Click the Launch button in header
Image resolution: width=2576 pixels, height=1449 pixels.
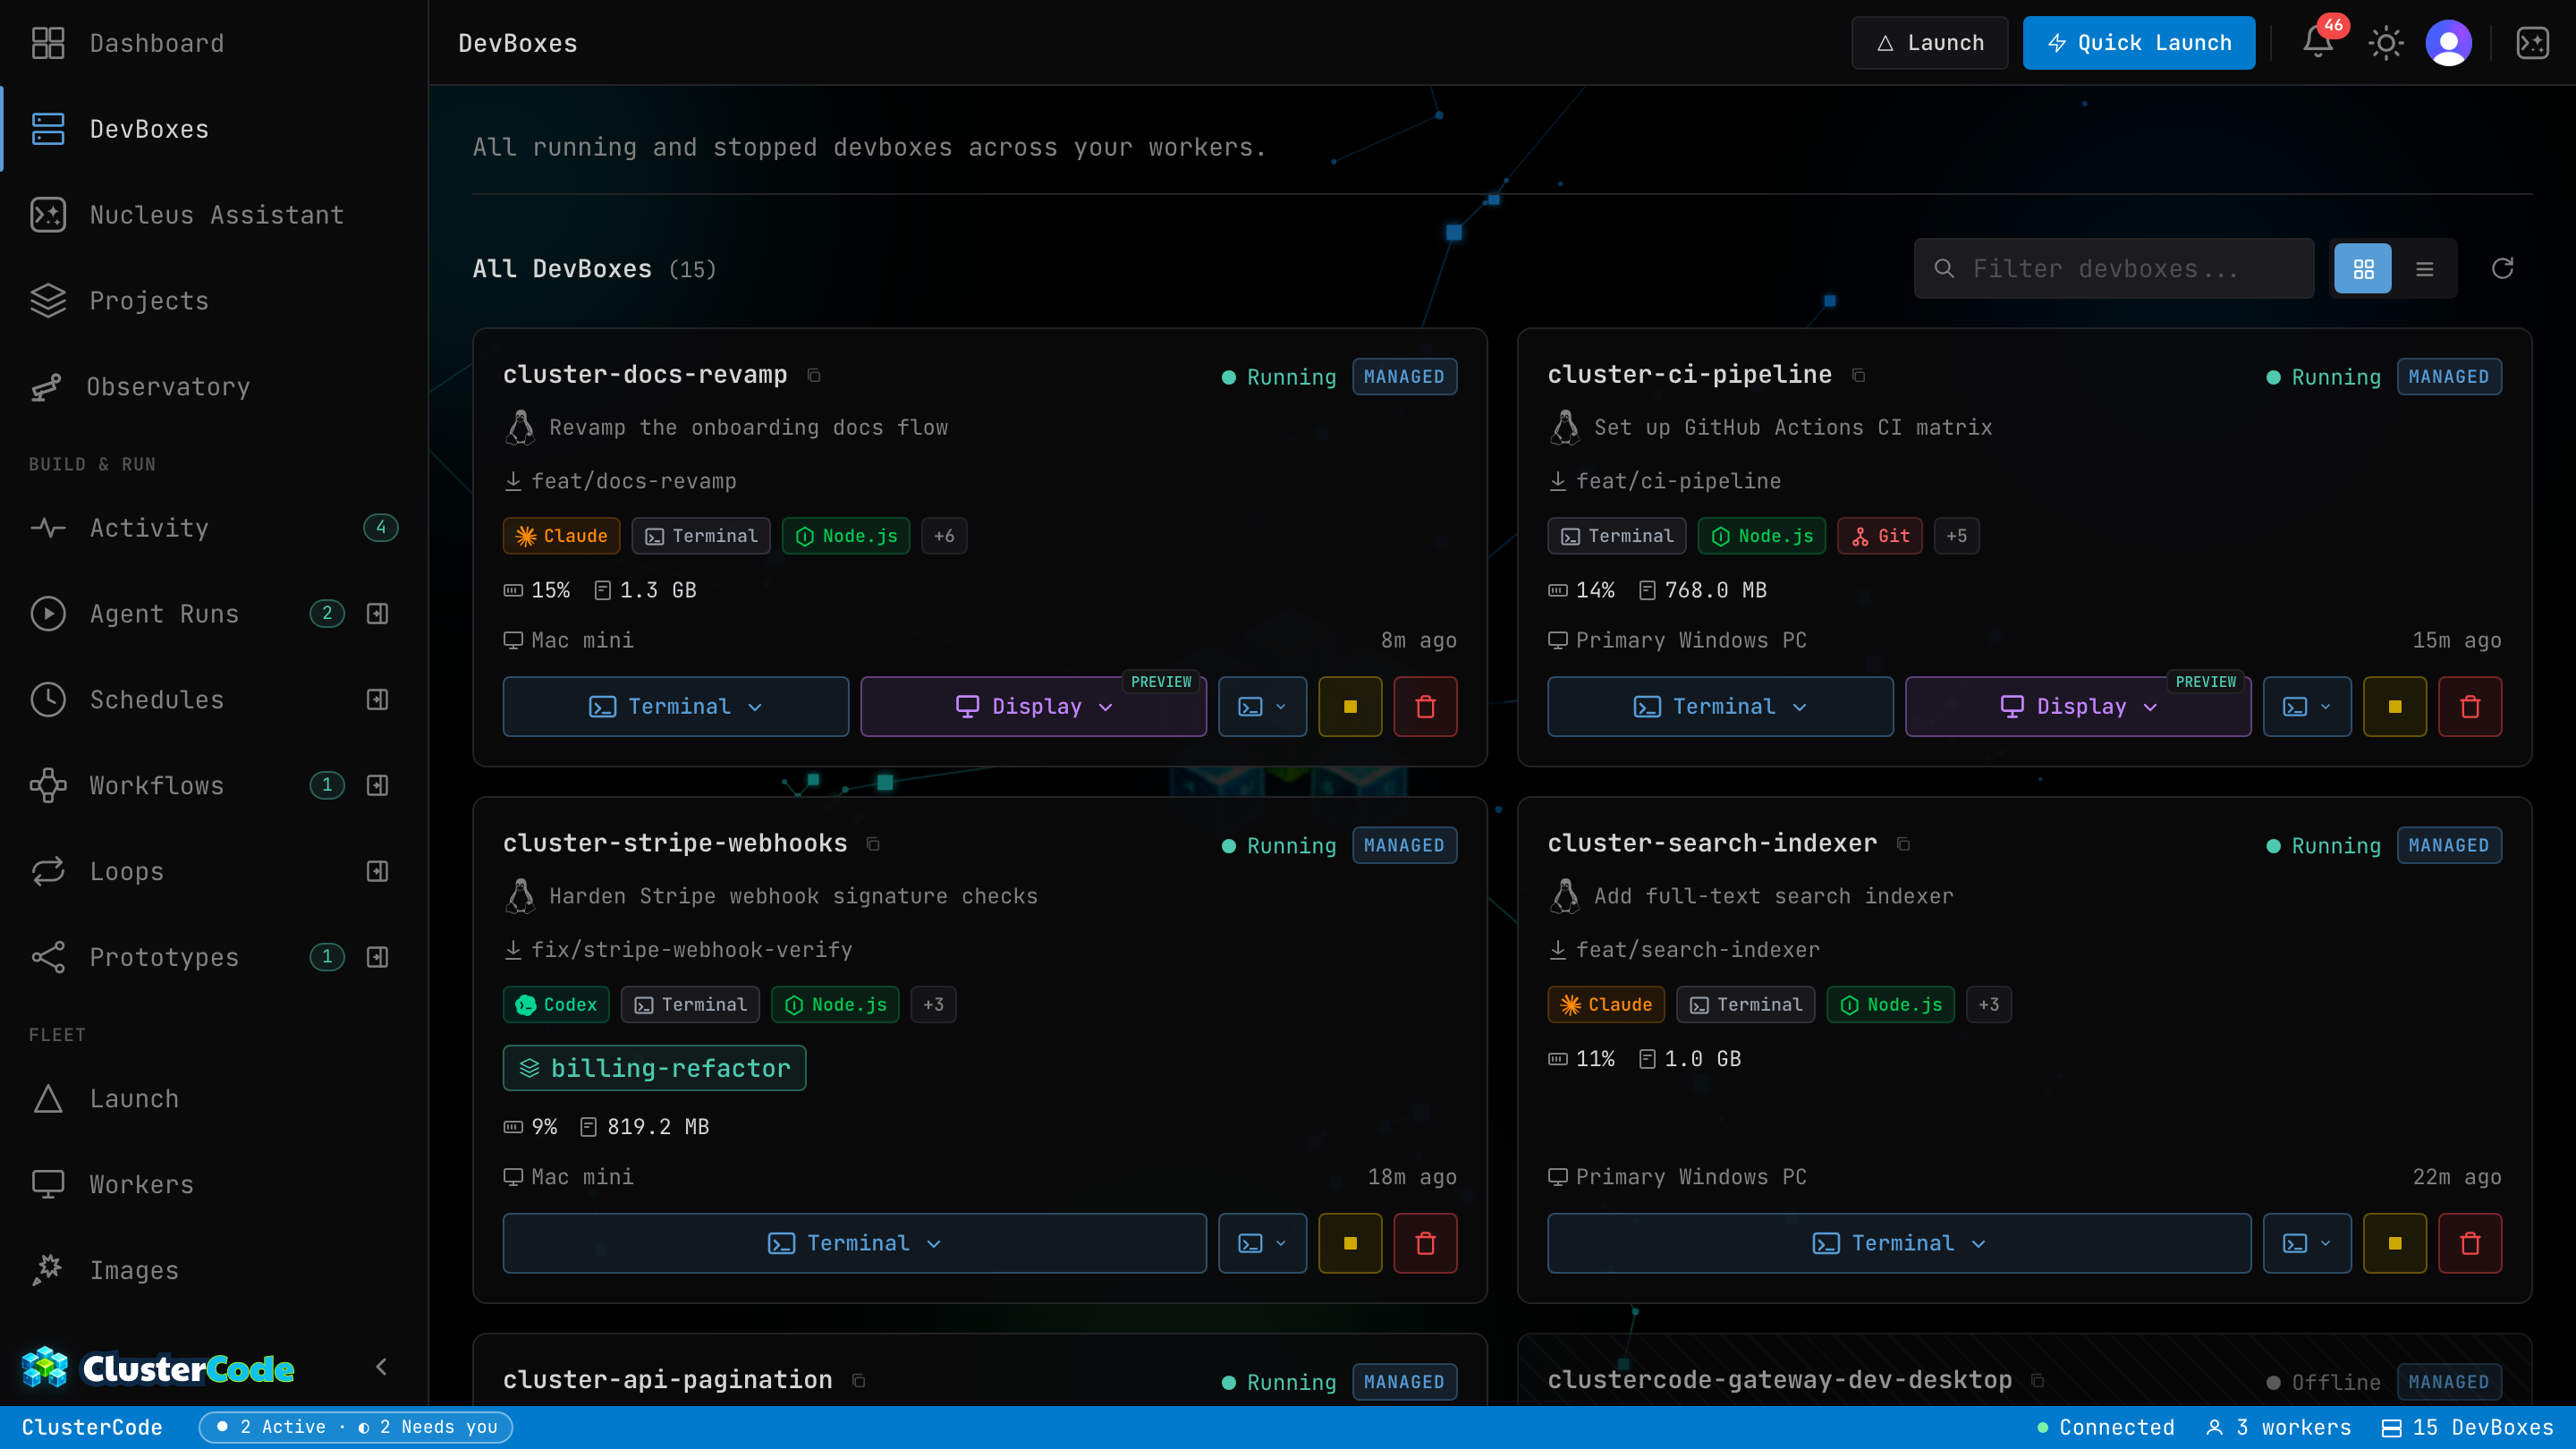(x=1930, y=43)
